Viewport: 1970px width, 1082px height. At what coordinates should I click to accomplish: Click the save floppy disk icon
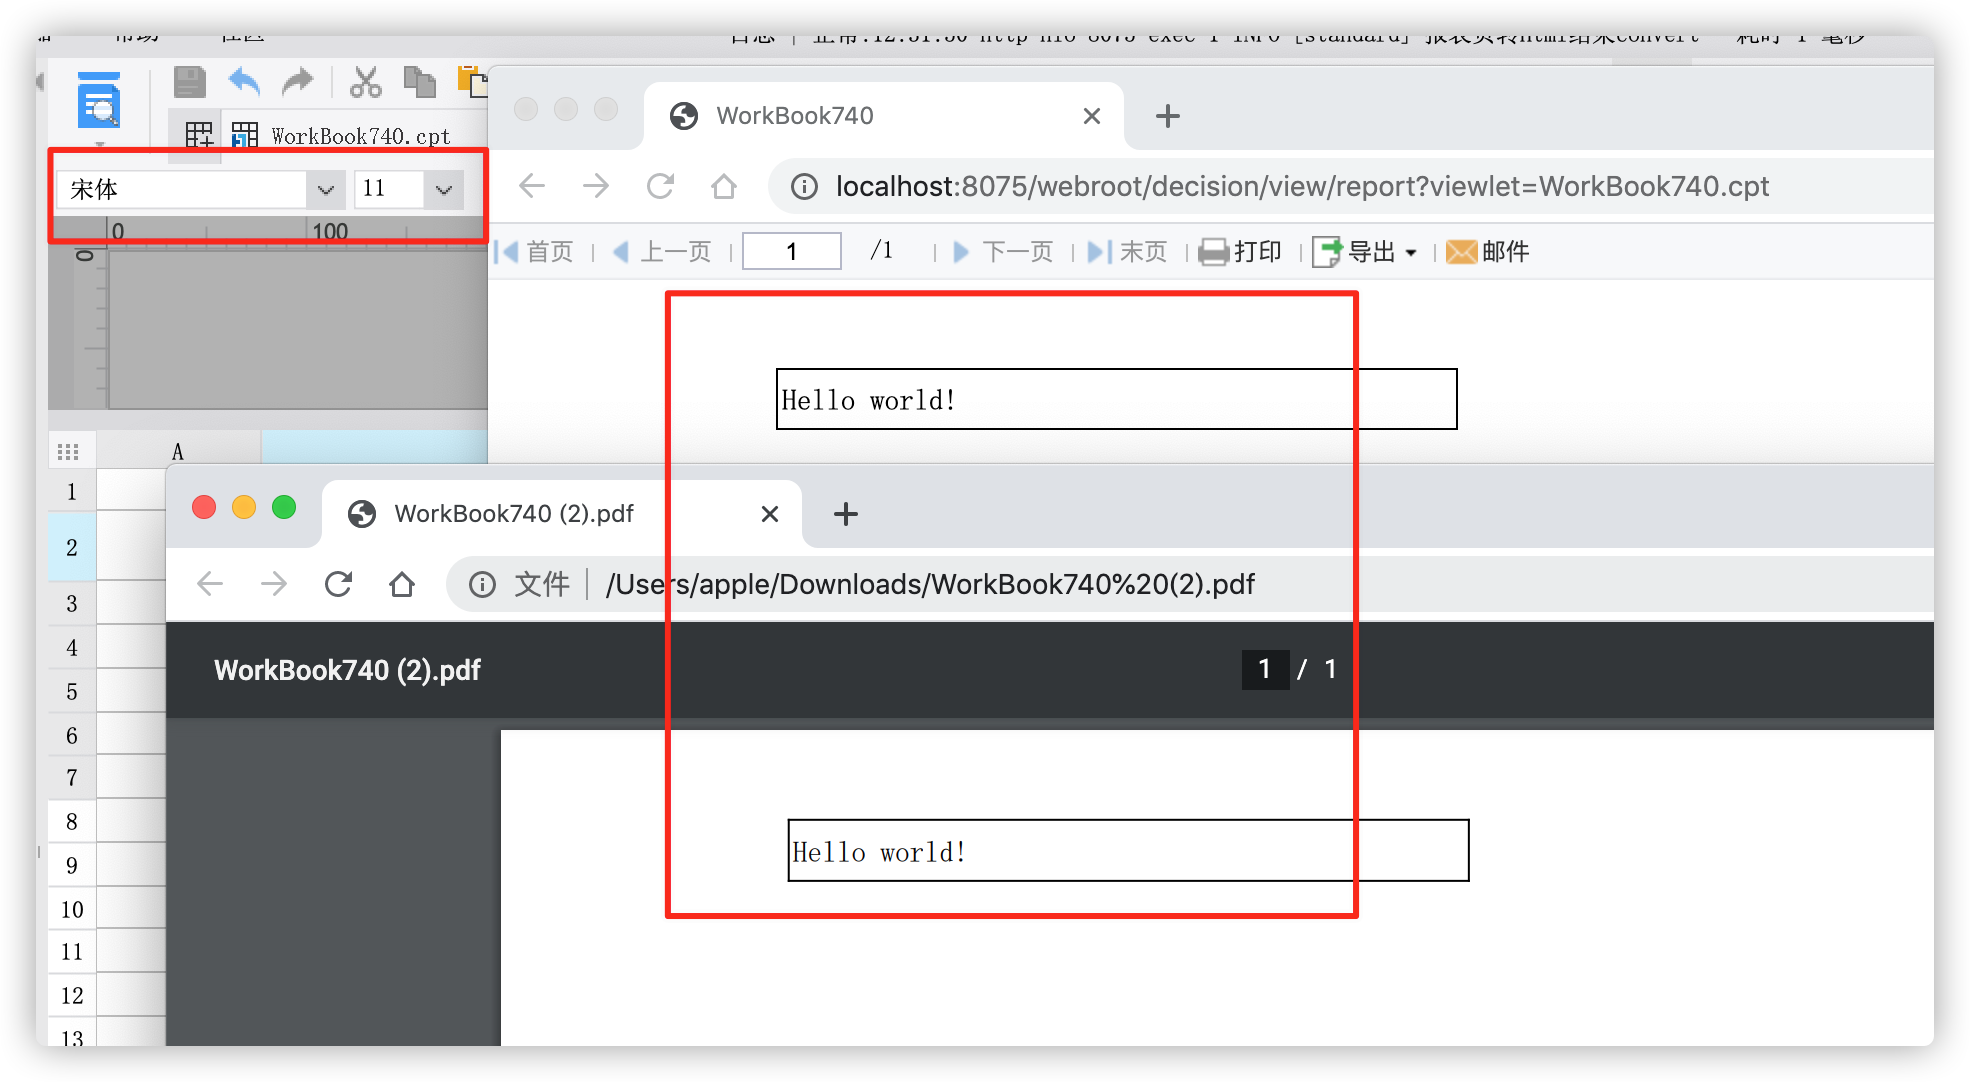tap(189, 82)
